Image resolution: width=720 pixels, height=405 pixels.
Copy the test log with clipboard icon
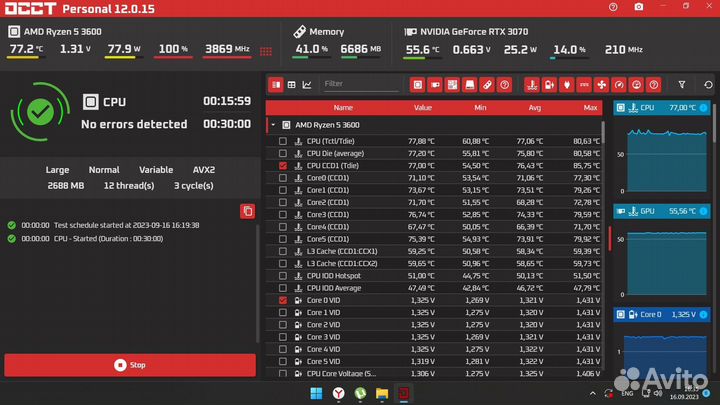click(x=248, y=211)
